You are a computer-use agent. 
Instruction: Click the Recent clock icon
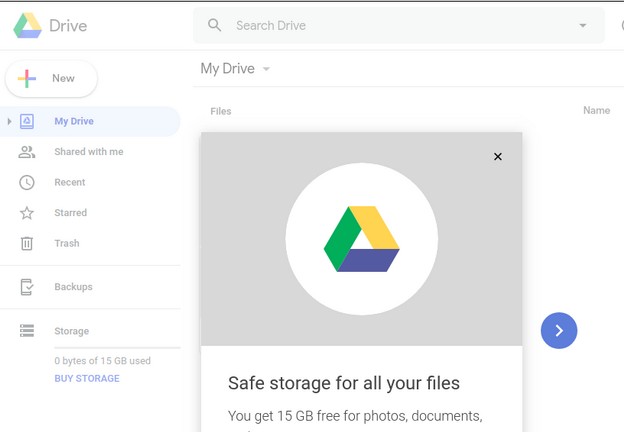coord(27,183)
